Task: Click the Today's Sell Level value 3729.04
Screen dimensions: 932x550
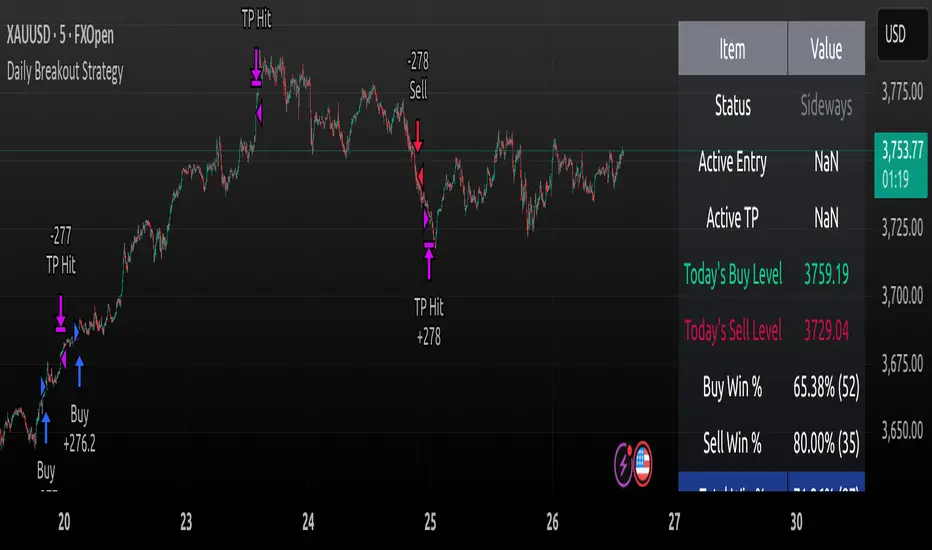Action: [826, 331]
